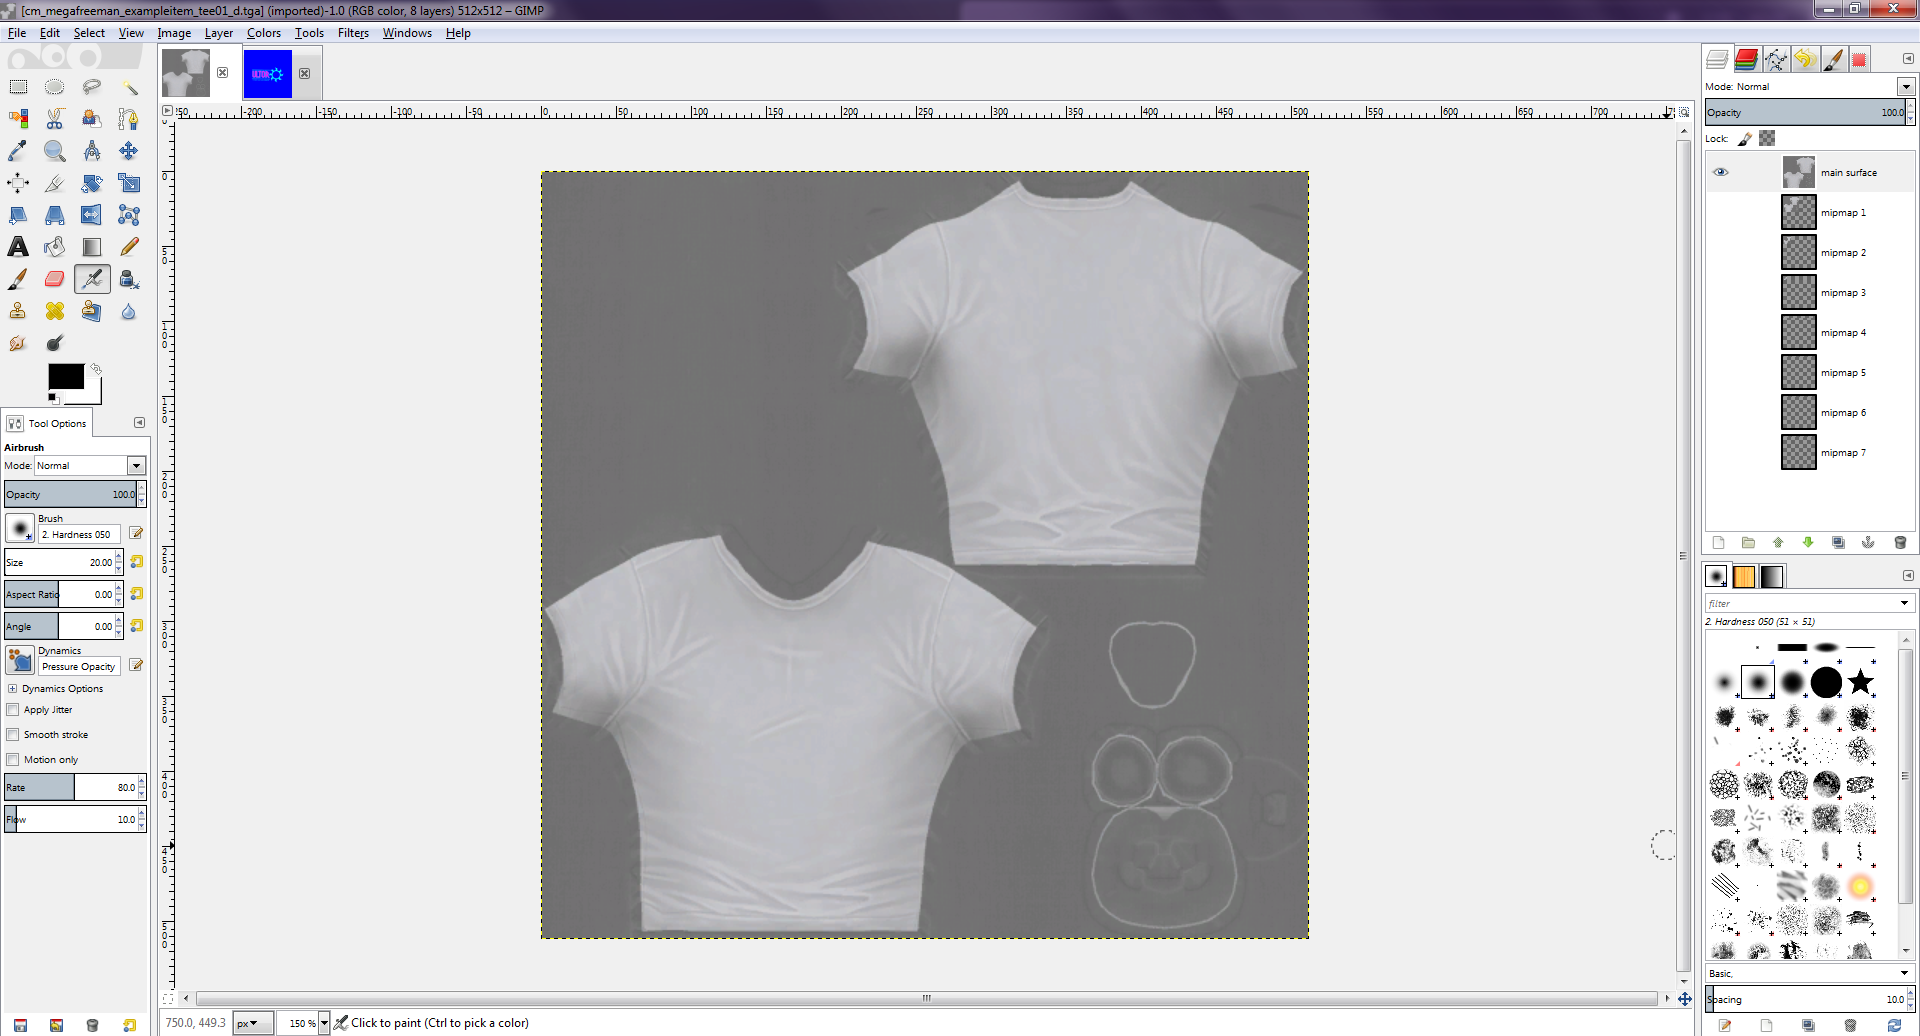Open the layer Mode dropdown in Layers panel
This screenshot has width=1920, height=1036.
(1906, 87)
